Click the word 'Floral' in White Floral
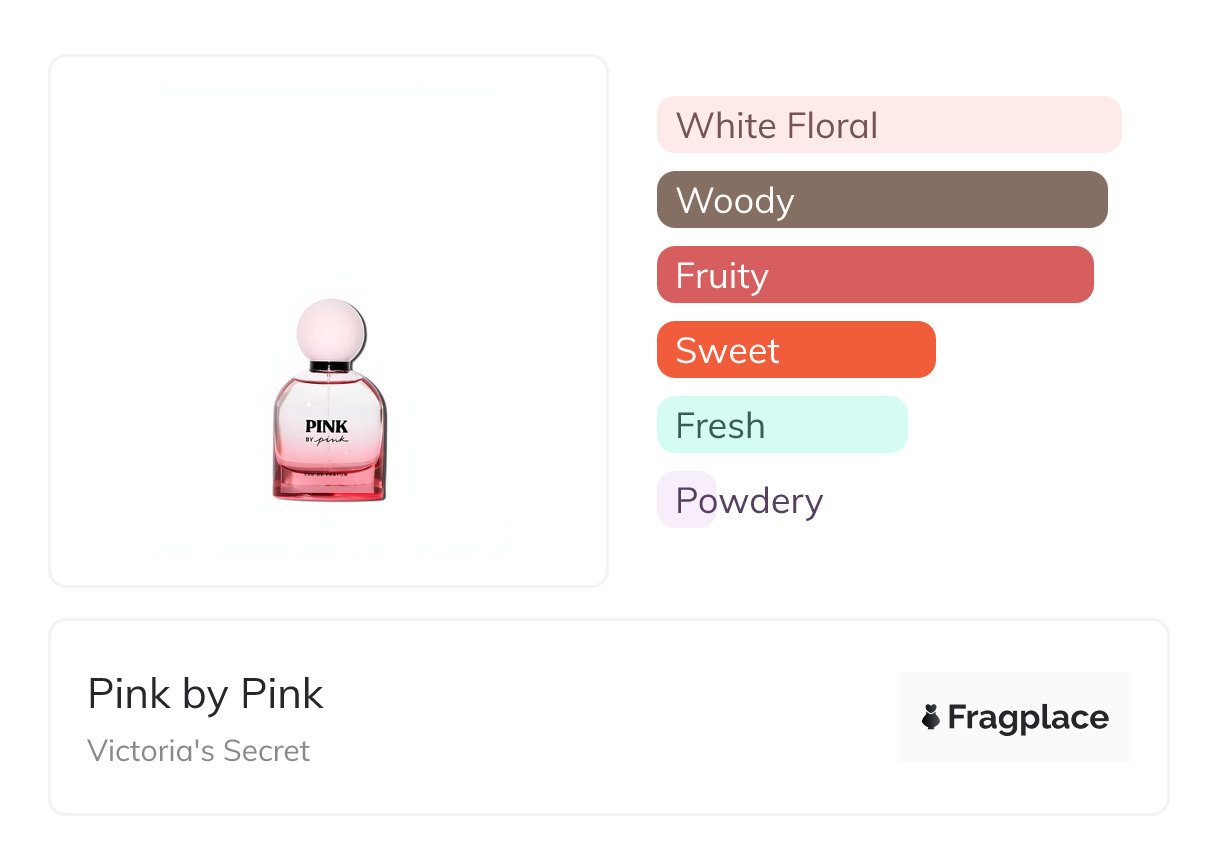Viewport: 1218px width, 864px height. 832,126
